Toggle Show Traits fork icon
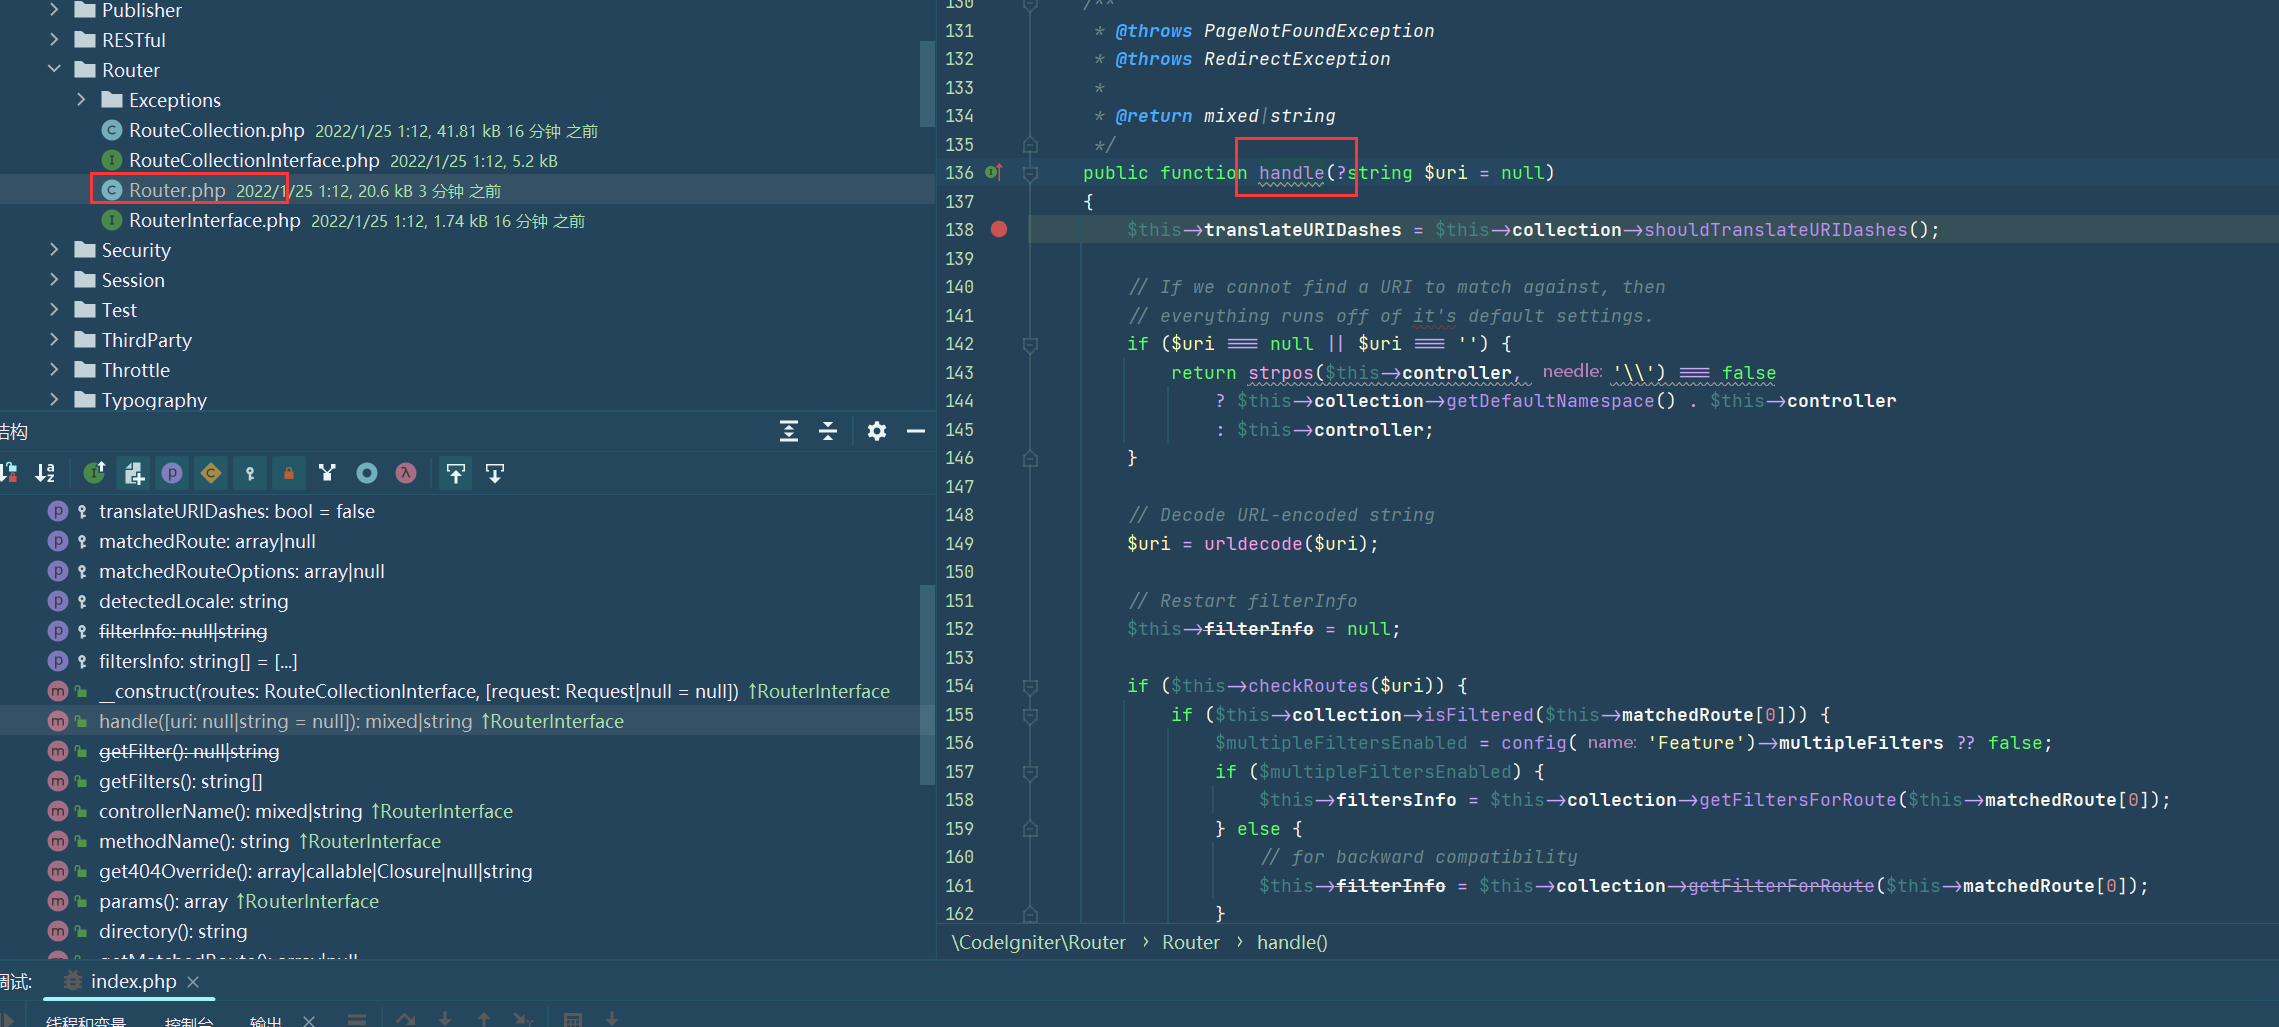This screenshot has width=2279, height=1027. (x=327, y=473)
